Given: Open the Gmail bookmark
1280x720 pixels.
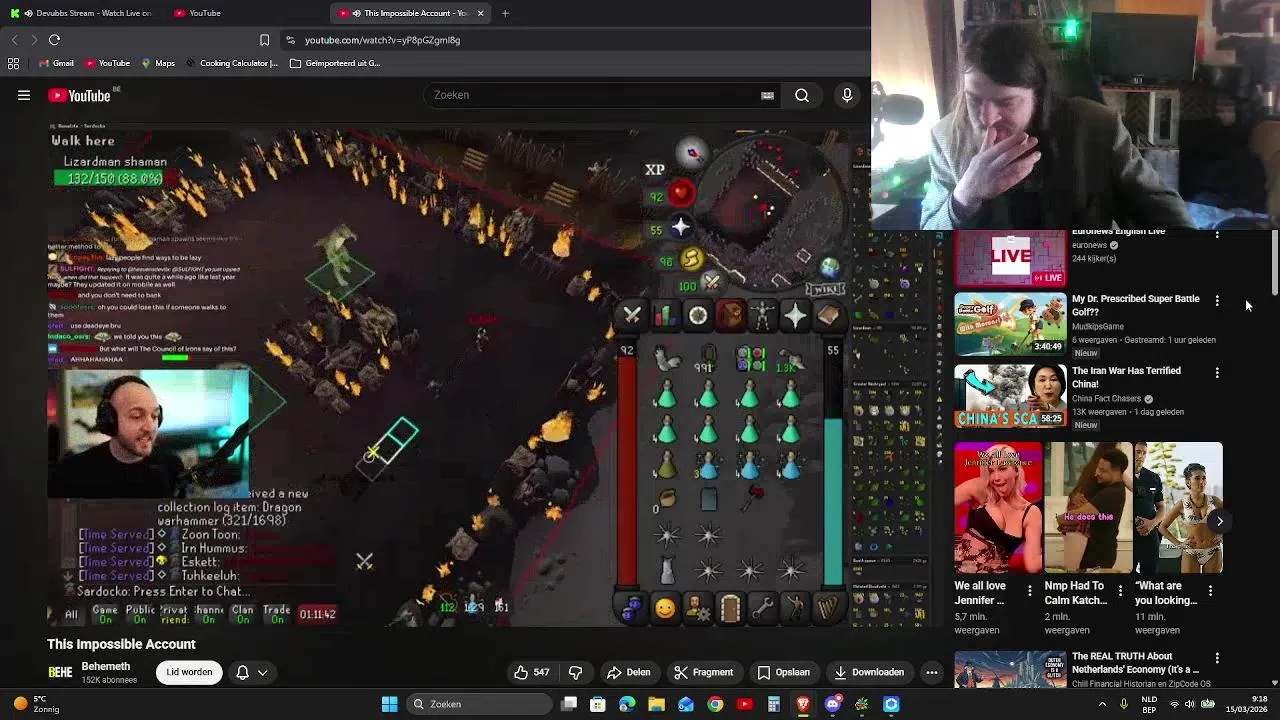Looking at the screenshot, I should click(56, 63).
